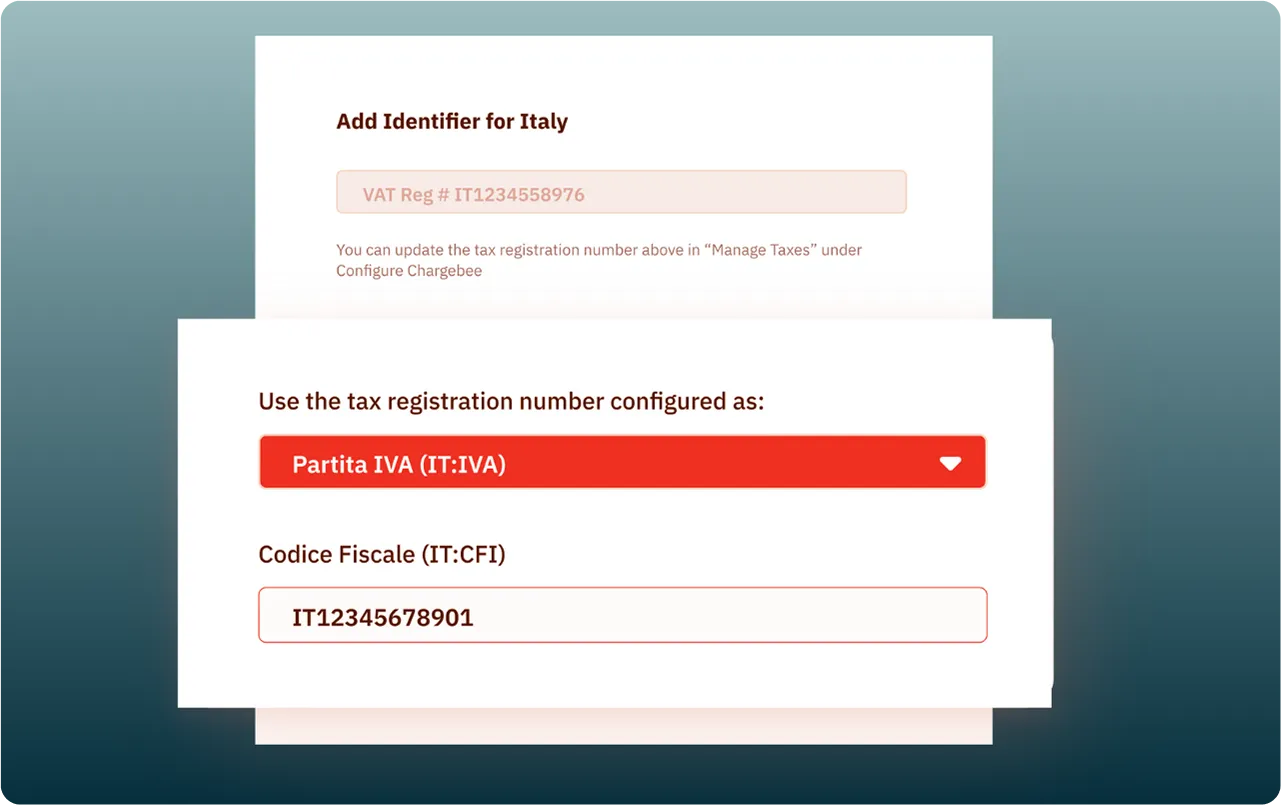Select the Codice Fiscale (IT:CFI) label
Image resolution: width=1281 pixels, height=805 pixels.
tap(381, 554)
